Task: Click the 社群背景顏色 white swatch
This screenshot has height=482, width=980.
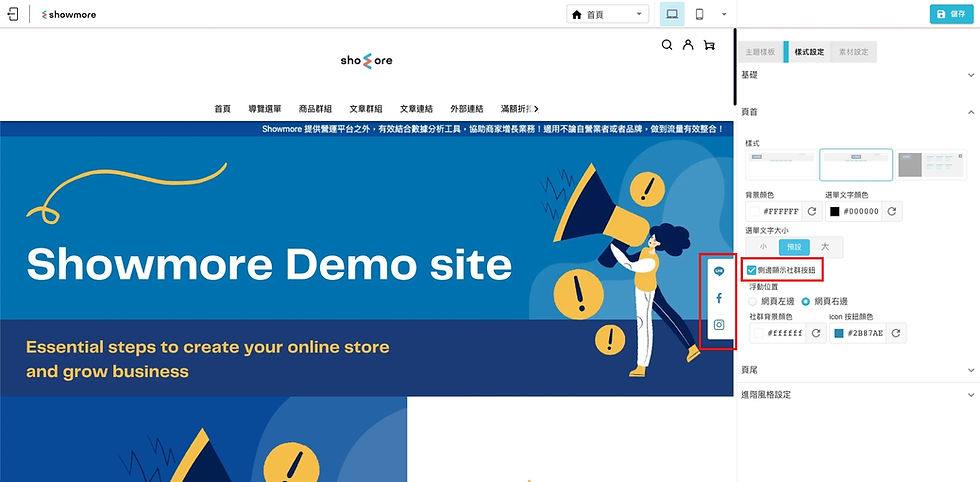Action: [x=758, y=333]
